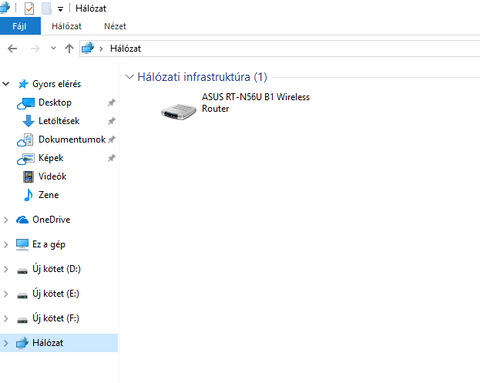Click the Képek pictures icon
Image resolution: width=480 pixels, height=383 pixels.
[26, 159]
